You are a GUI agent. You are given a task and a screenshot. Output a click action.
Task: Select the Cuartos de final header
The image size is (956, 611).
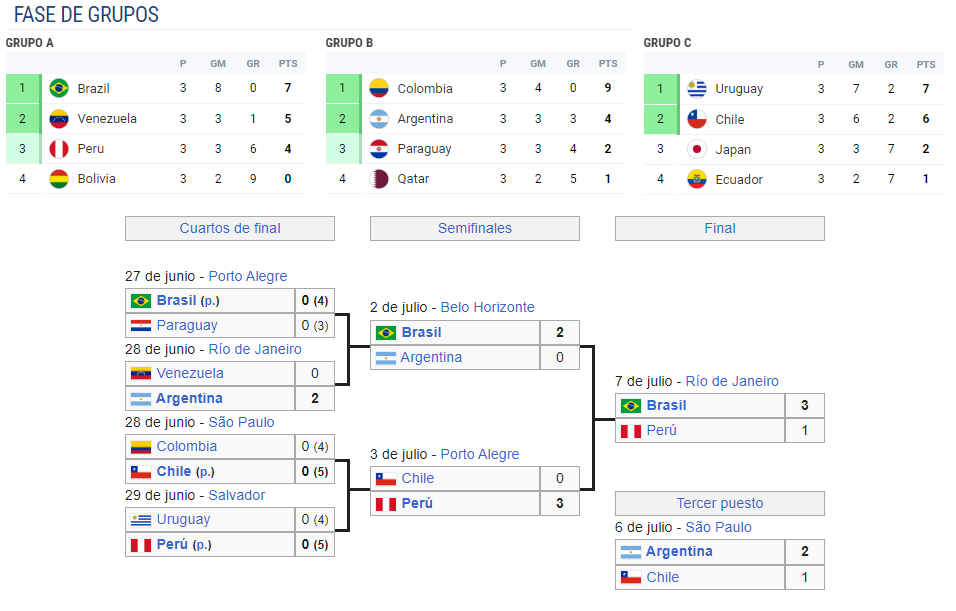tap(230, 228)
